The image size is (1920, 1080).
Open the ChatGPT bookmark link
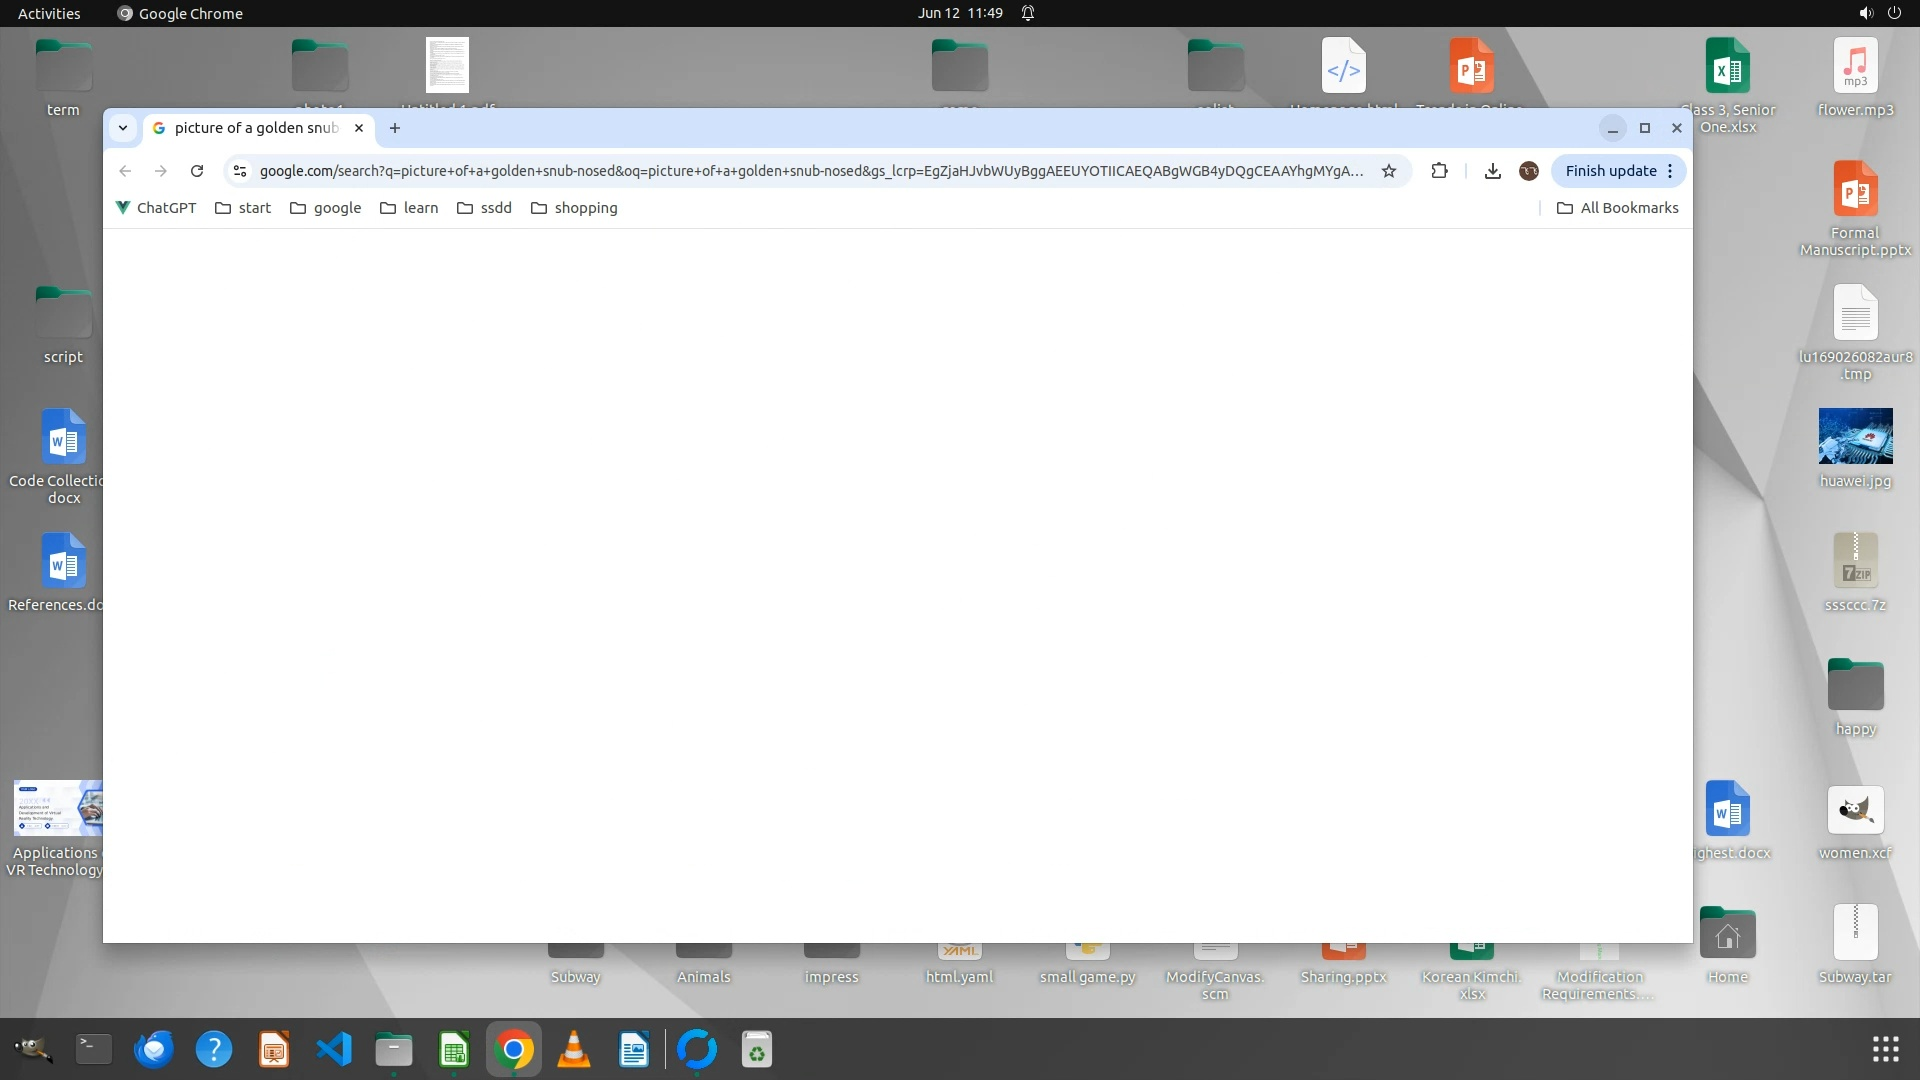(x=156, y=208)
